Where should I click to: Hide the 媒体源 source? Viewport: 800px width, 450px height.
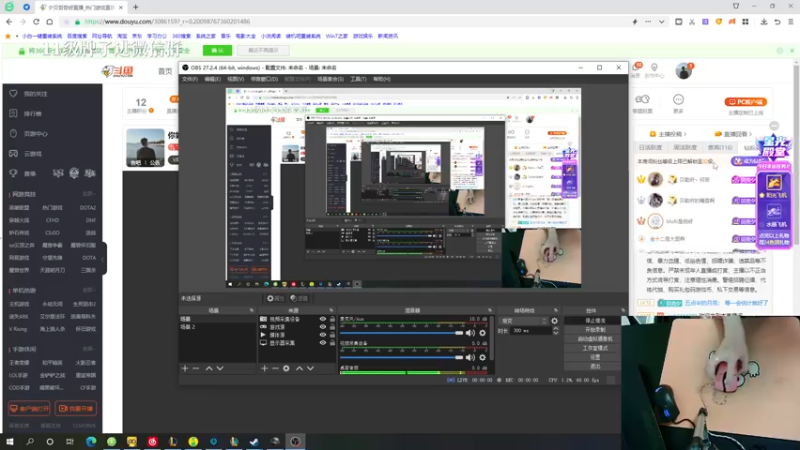[322, 335]
